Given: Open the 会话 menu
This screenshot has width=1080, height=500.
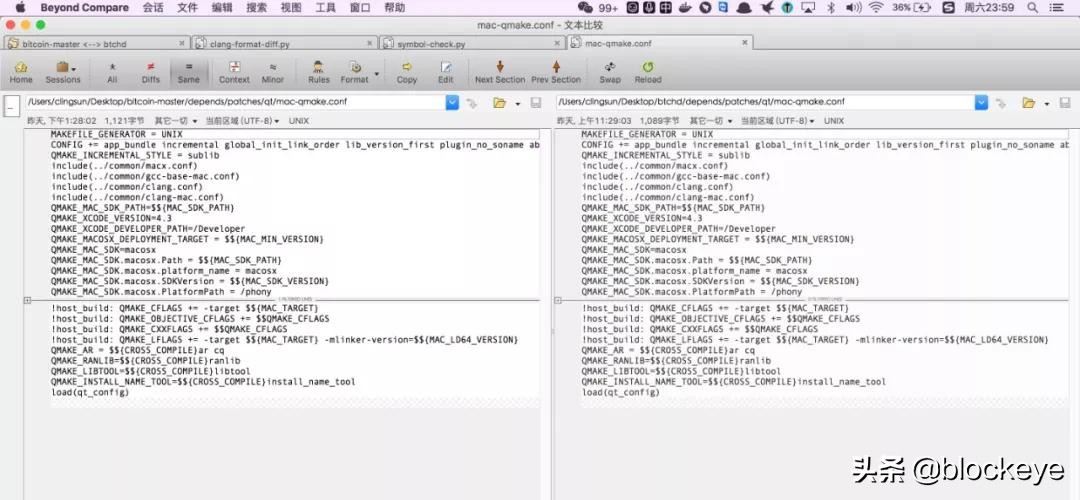Looking at the screenshot, I should coord(153,8).
